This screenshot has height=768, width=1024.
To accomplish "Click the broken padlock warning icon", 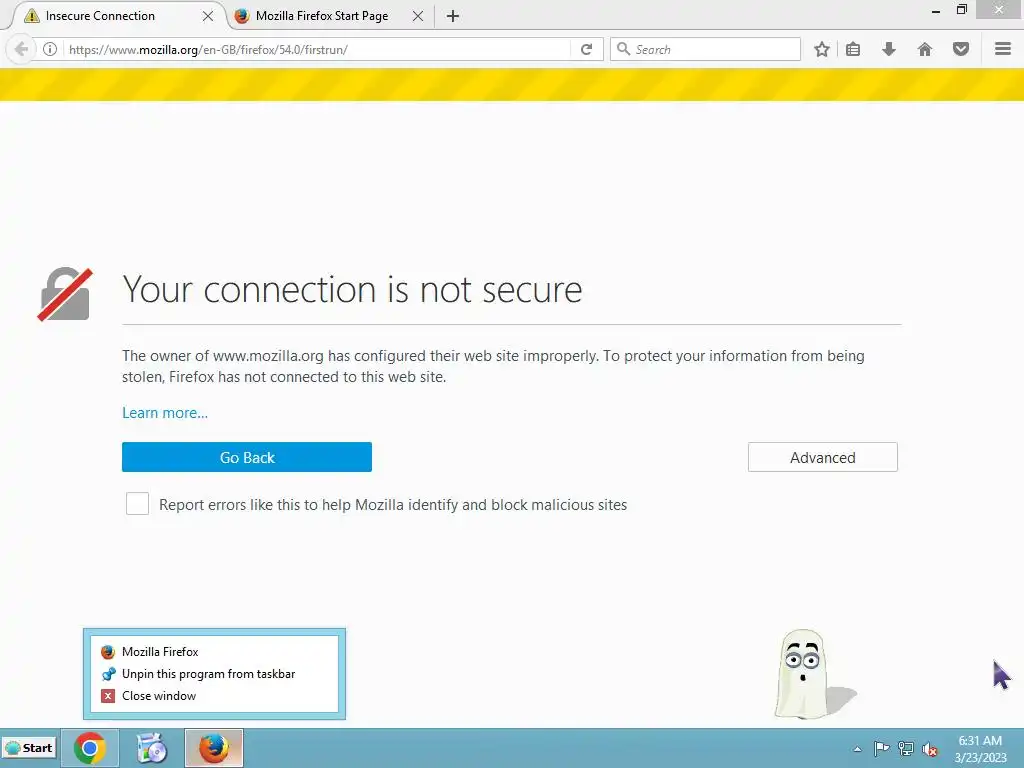I will click(x=65, y=295).
